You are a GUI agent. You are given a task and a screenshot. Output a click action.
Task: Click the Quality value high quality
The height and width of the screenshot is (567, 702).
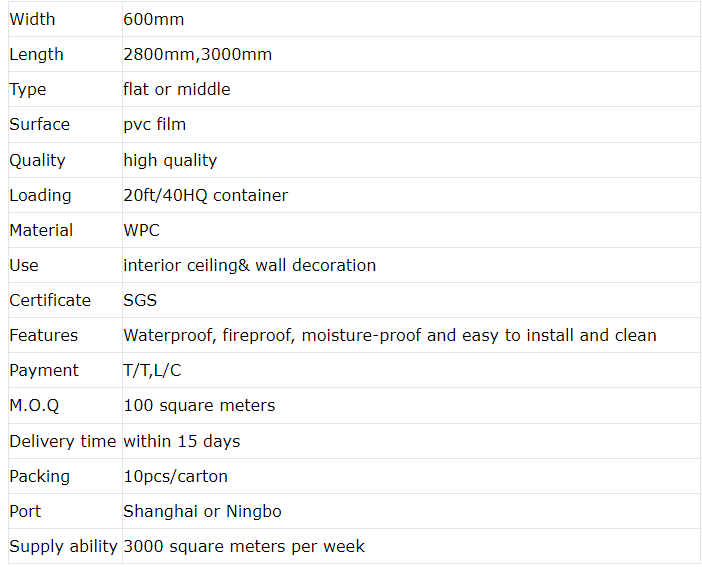tap(170, 160)
